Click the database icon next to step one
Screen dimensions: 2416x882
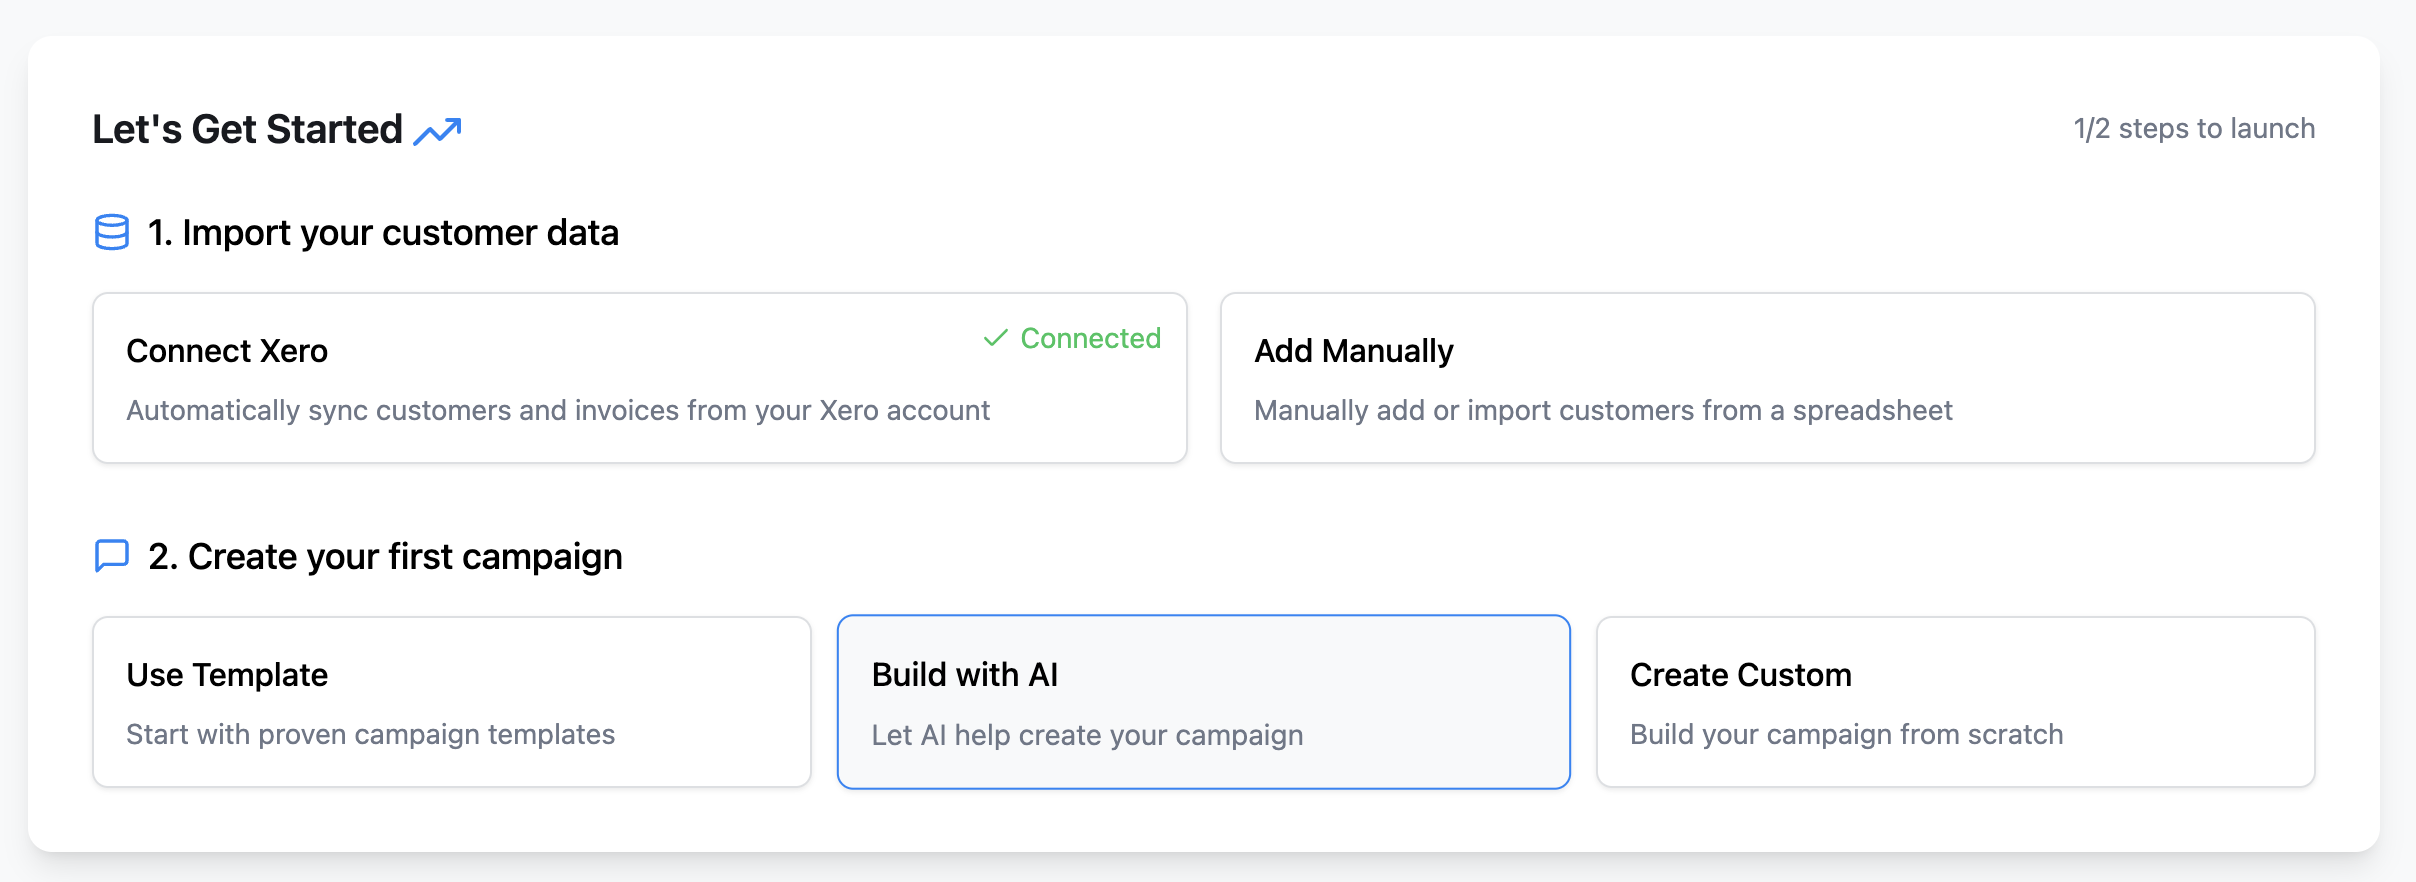click(x=110, y=232)
